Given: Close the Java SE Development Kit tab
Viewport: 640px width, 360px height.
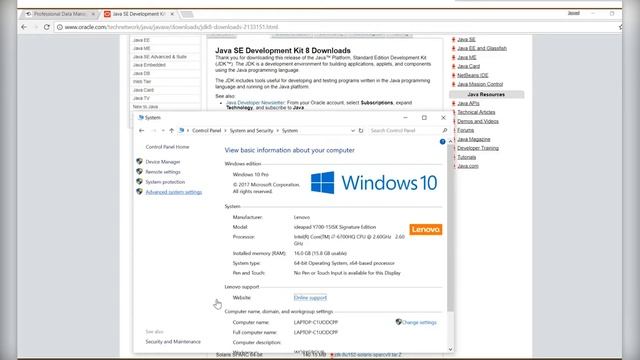Looking at the screenshot, I should [x=172, y=14].
